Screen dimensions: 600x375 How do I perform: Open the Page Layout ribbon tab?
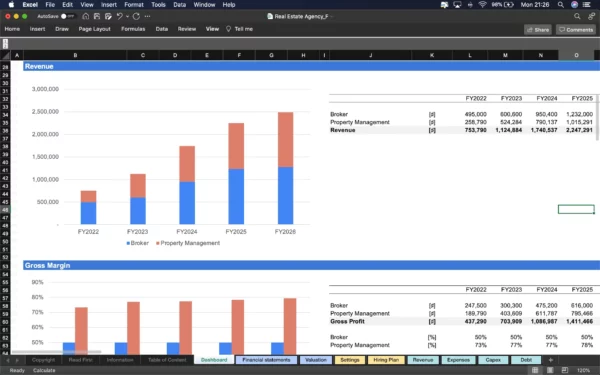(x=95, y=29)
